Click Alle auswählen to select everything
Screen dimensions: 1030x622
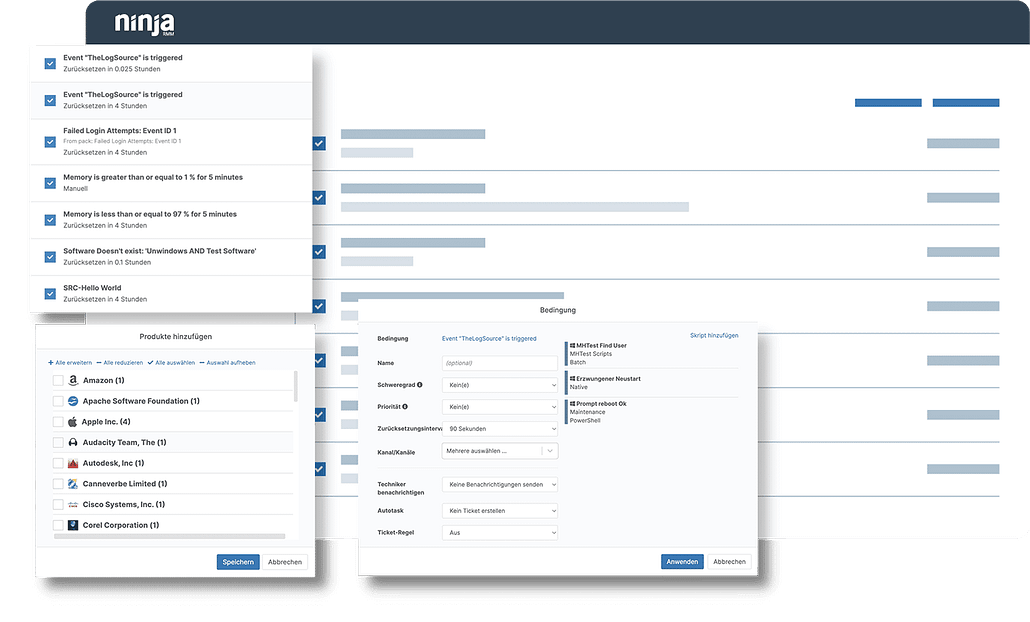[171, 363]
